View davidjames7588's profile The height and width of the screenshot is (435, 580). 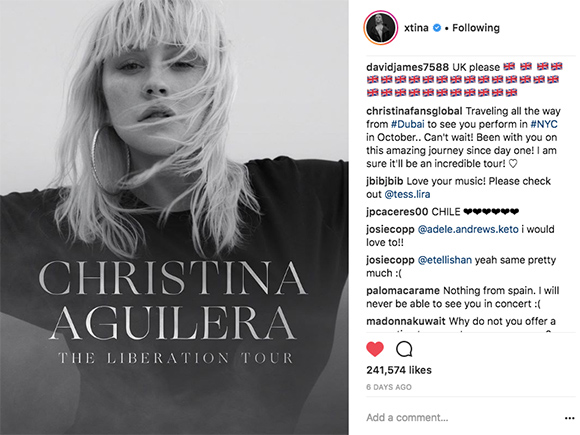pyautogui.click(x=407, y=67)
